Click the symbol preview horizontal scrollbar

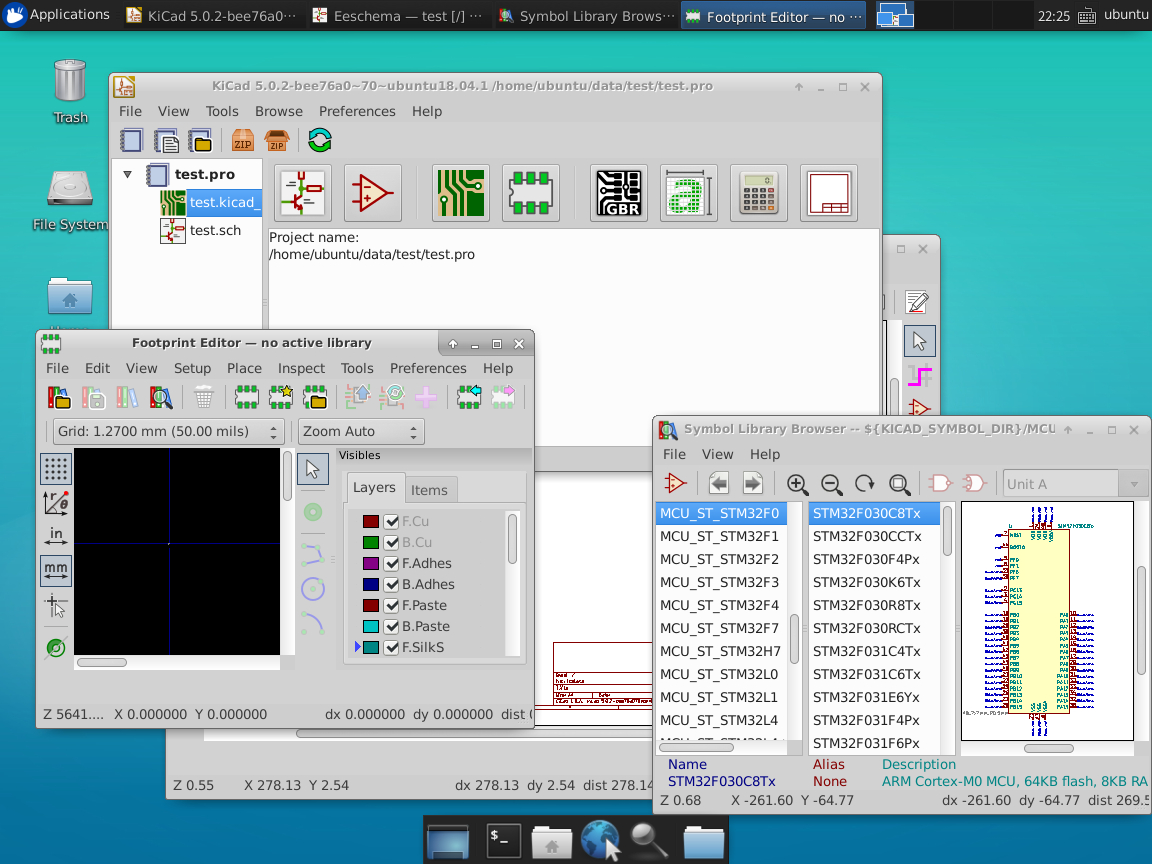(x=1048, y=748)
